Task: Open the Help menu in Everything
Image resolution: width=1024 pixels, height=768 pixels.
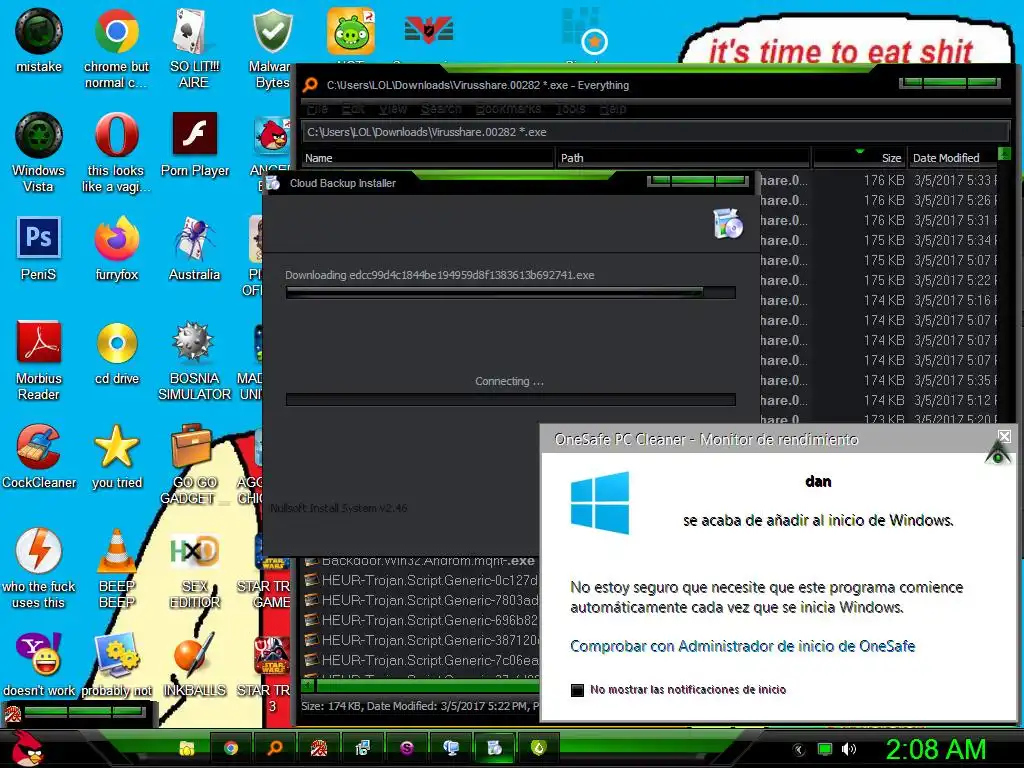Action: point(613,108)
